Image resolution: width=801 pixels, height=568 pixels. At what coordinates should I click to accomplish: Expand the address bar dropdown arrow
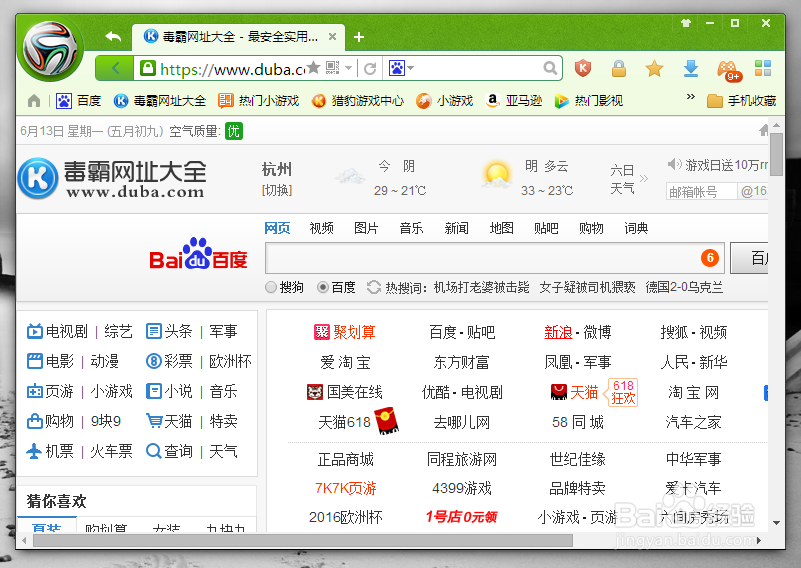348,67
